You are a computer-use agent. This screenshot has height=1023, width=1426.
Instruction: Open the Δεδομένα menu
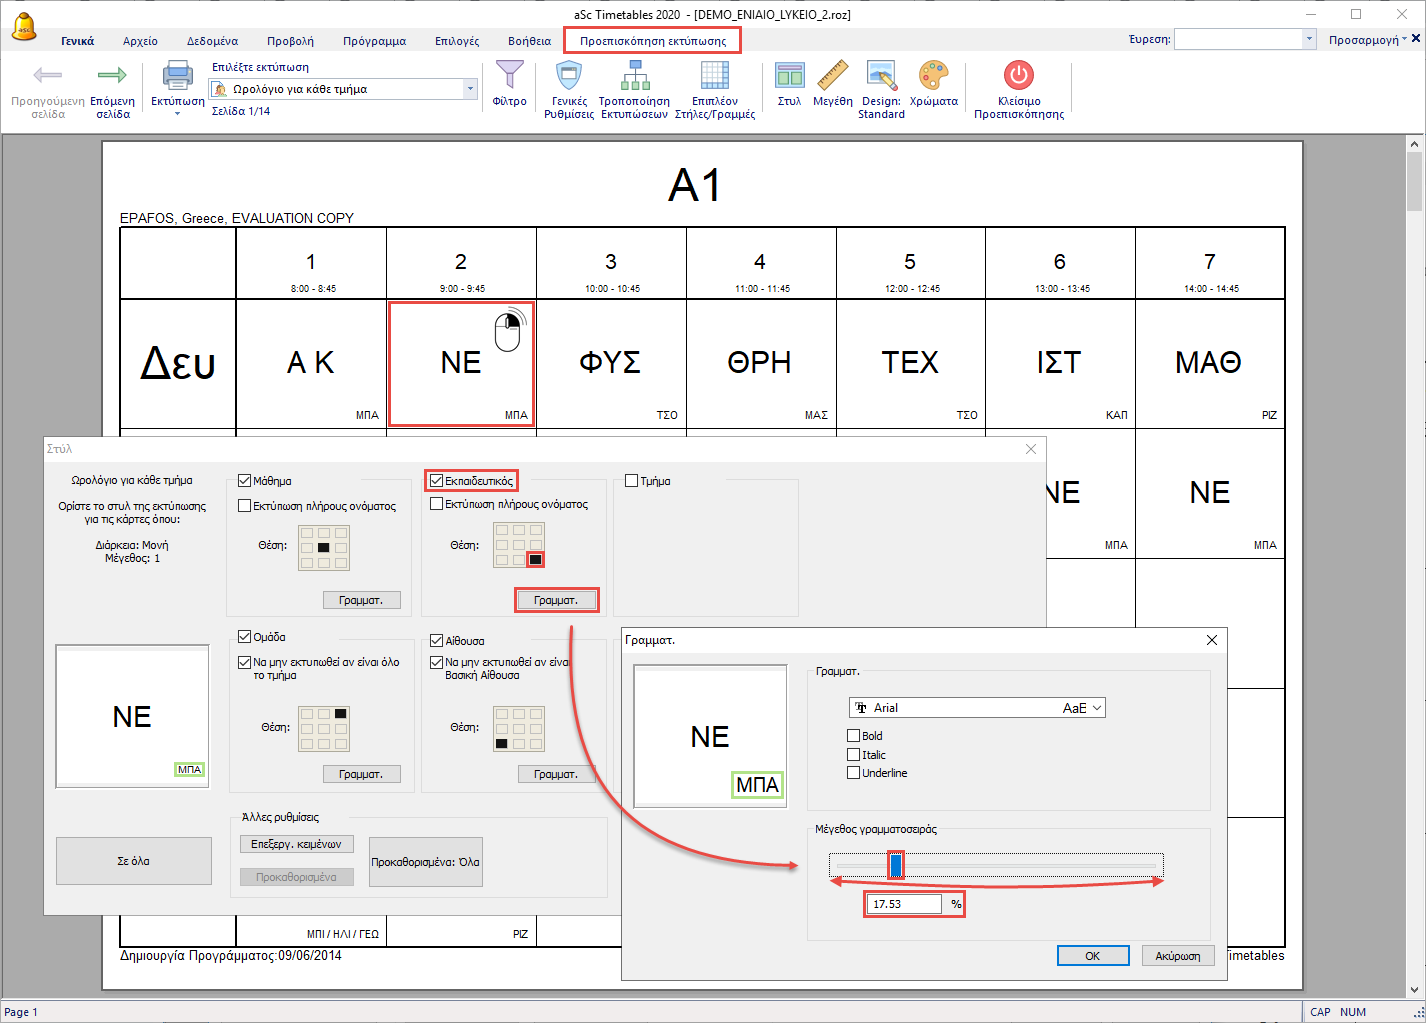212,41
